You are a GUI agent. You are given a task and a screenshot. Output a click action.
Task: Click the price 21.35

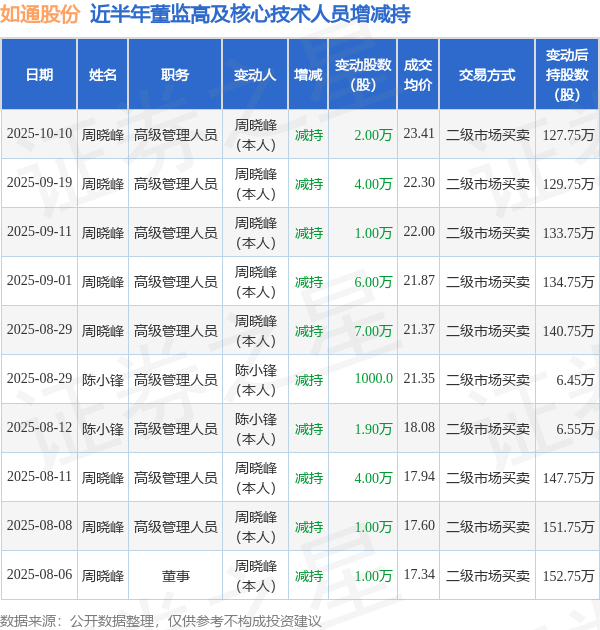(x=419, y=378)
